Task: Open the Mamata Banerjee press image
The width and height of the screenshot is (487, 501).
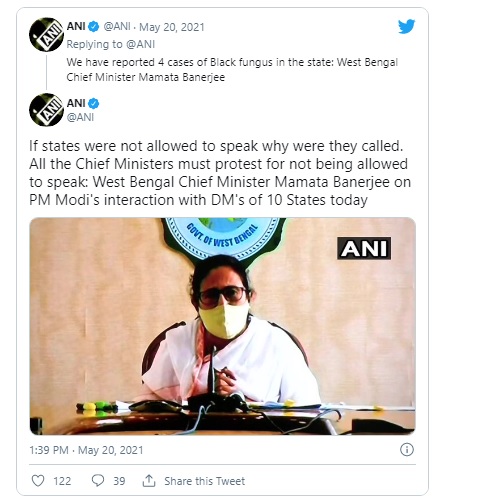Action: pos(222,326)
